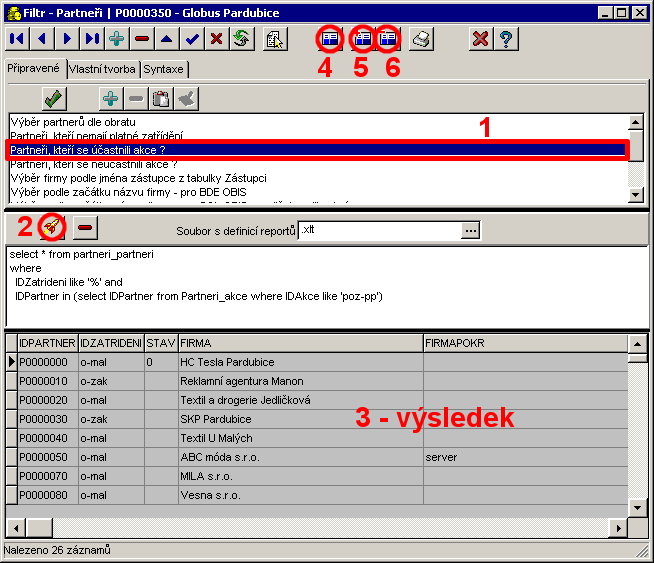The height and width of the screenshot is (563, 654).
Task: Run the filter with the circled icon 2
Action: coord(53,228)
